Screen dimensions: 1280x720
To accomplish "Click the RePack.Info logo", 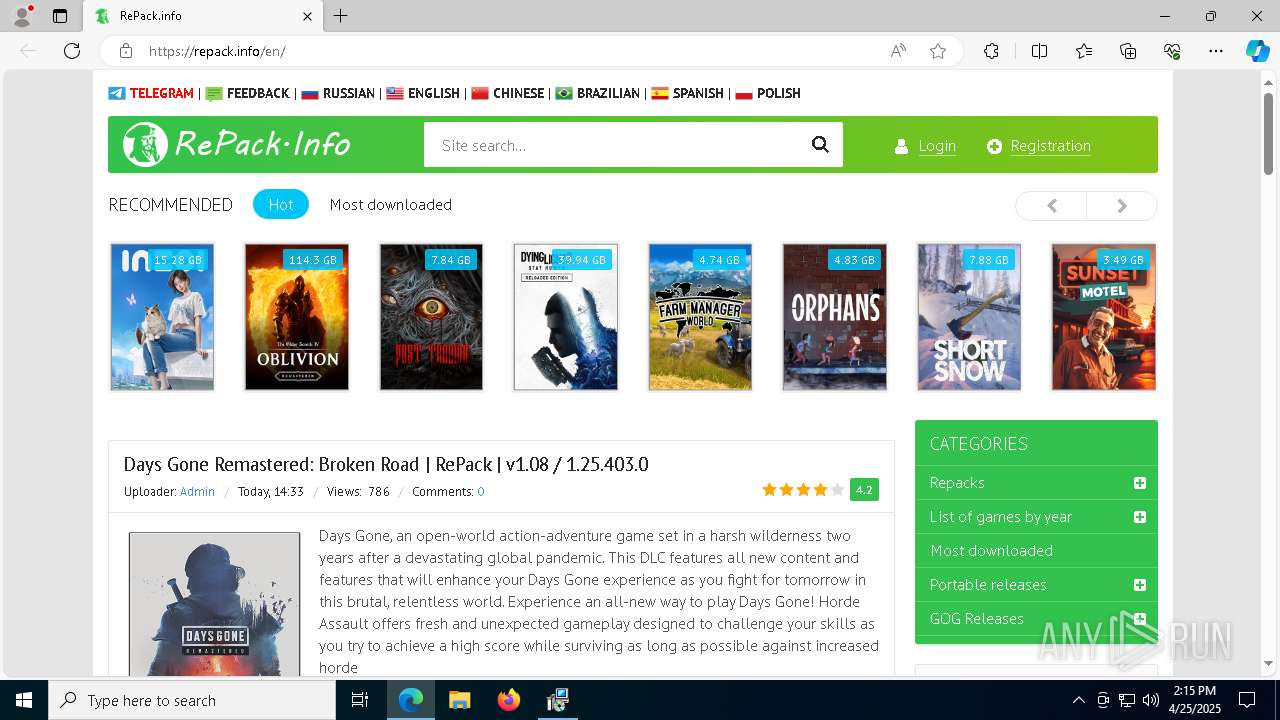I will pos(237,144).
